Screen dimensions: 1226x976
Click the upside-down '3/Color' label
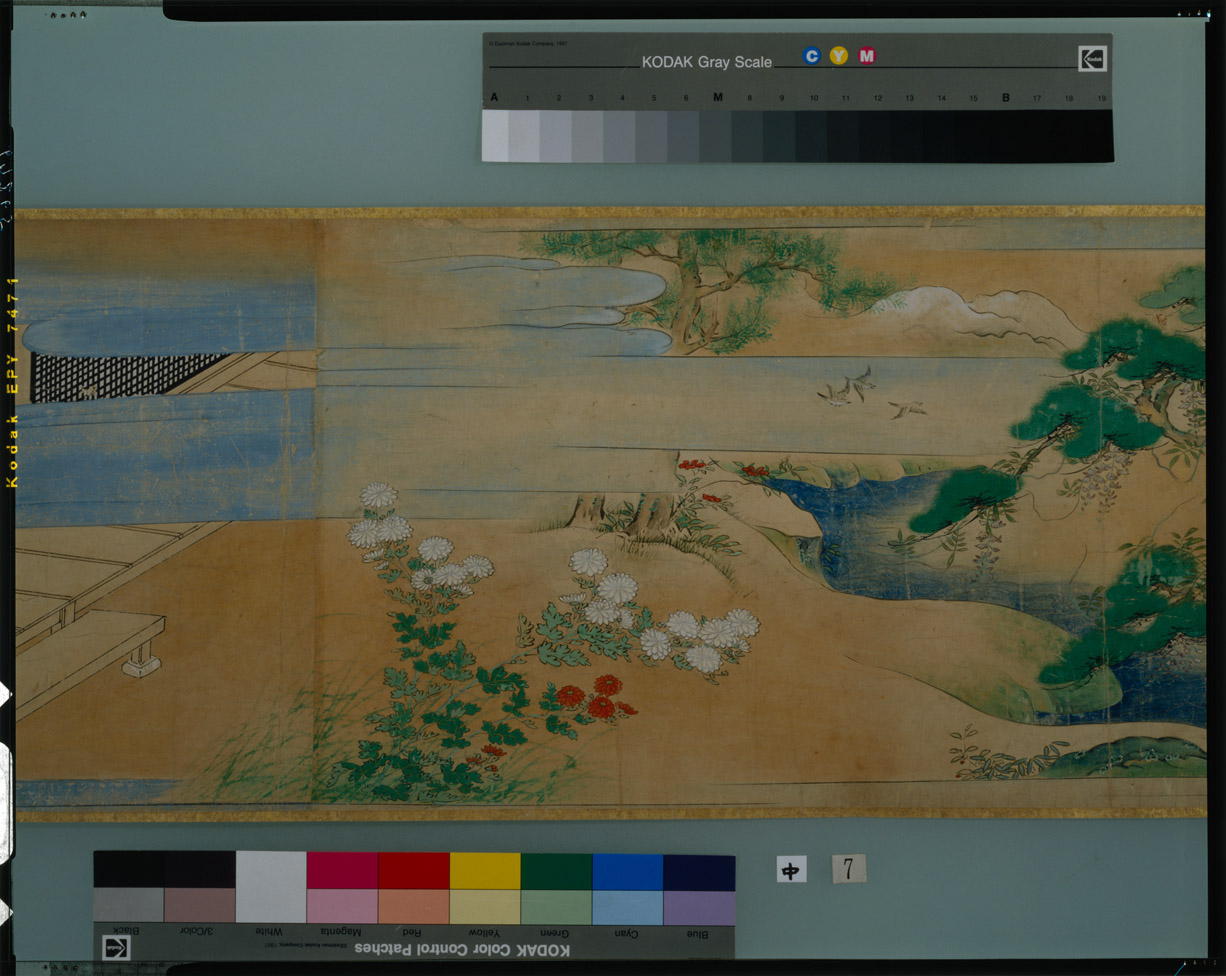click(198, 932)
